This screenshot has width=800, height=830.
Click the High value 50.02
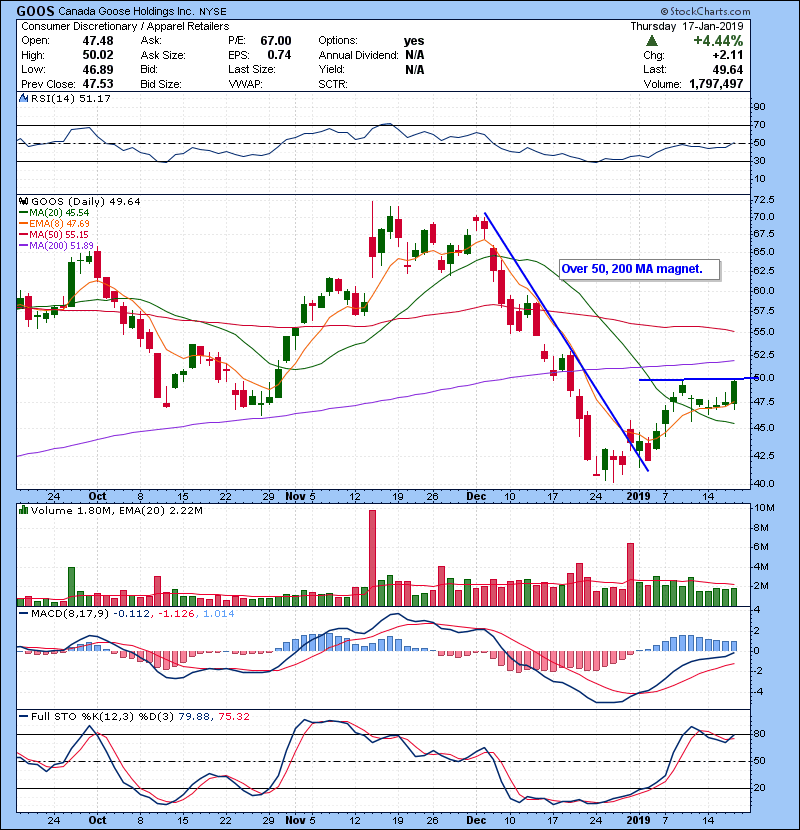pos(98,55)
